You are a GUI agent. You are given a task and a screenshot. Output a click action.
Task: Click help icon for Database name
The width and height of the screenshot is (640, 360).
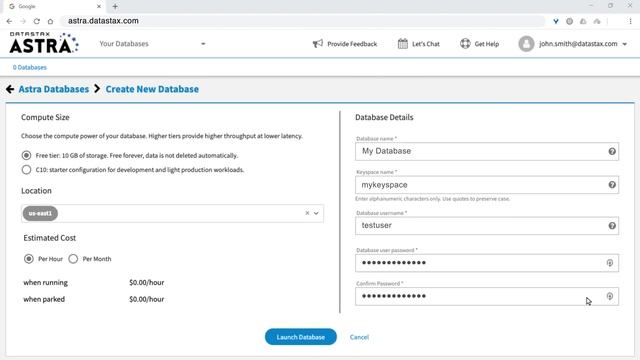[x=612, y=151]
